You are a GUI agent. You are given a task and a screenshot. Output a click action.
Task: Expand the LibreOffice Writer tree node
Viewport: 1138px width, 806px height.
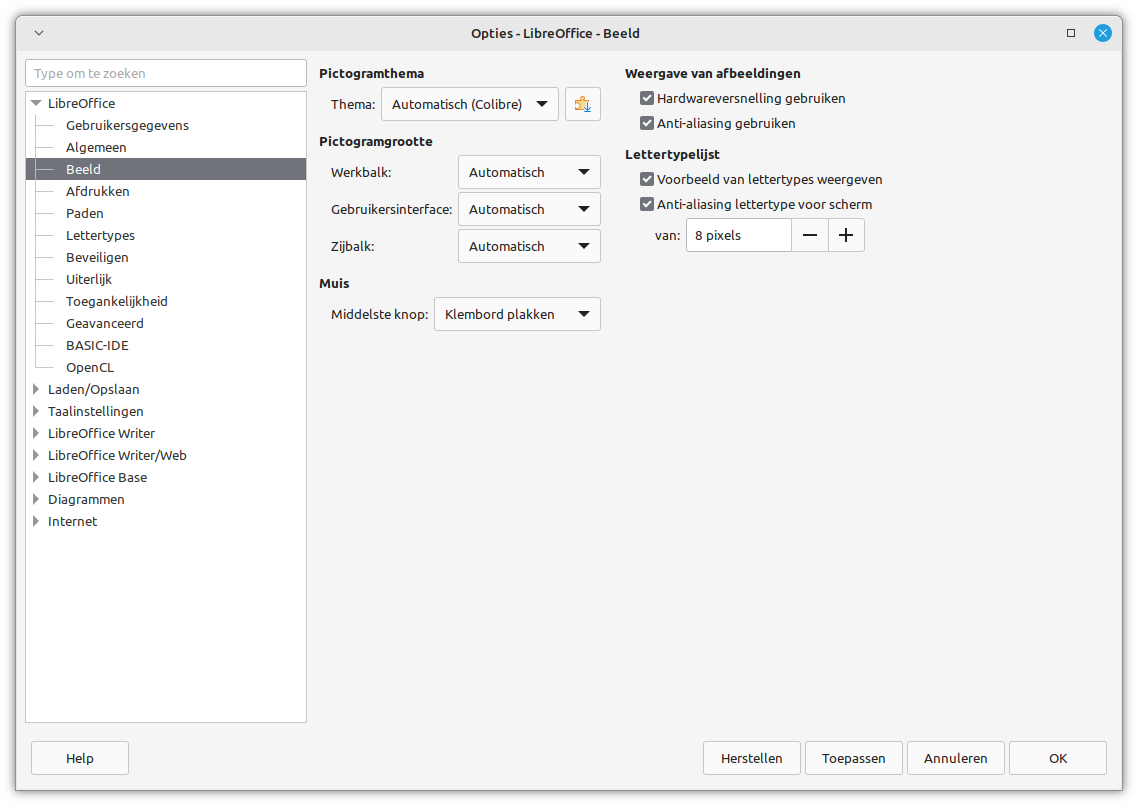pyautogui.click(x=36, y=433)
